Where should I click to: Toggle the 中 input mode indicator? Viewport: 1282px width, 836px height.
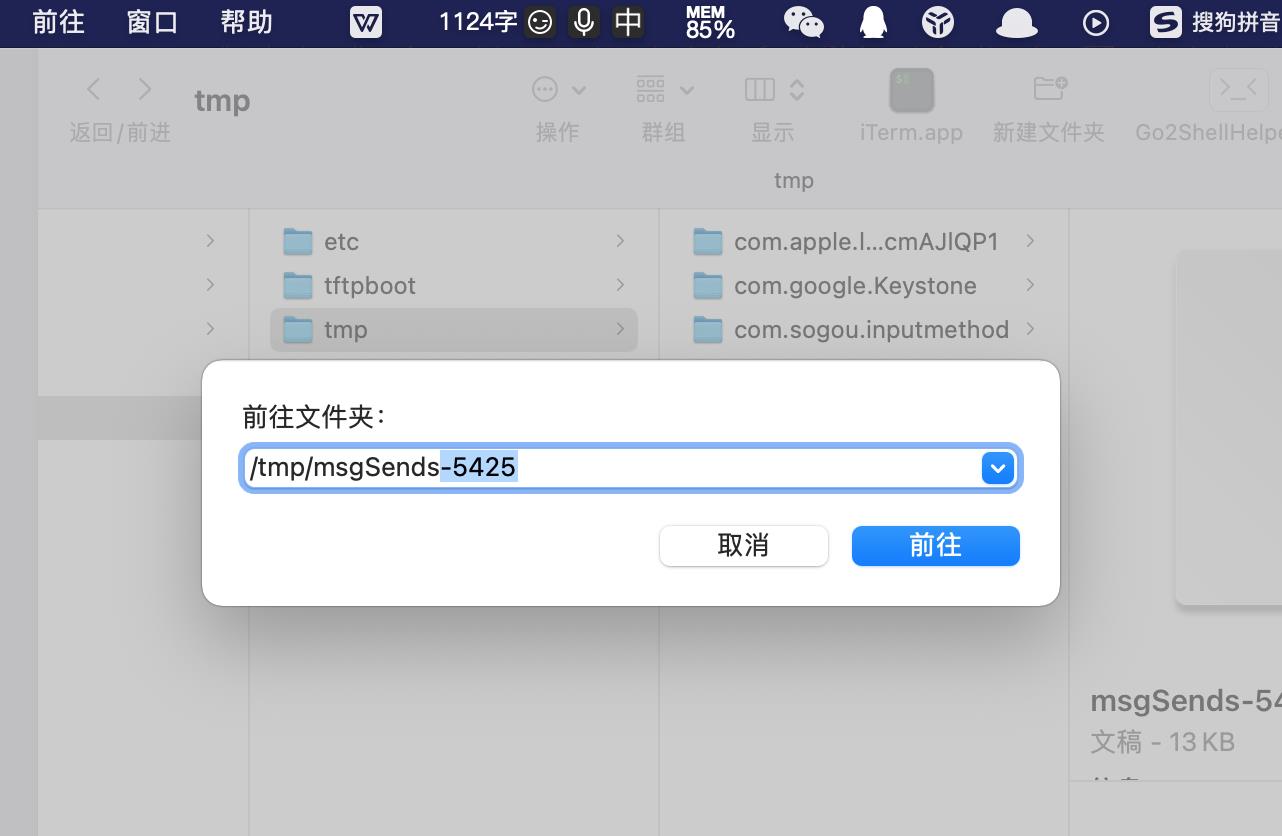pyautogui.click(x=628, y=22)
